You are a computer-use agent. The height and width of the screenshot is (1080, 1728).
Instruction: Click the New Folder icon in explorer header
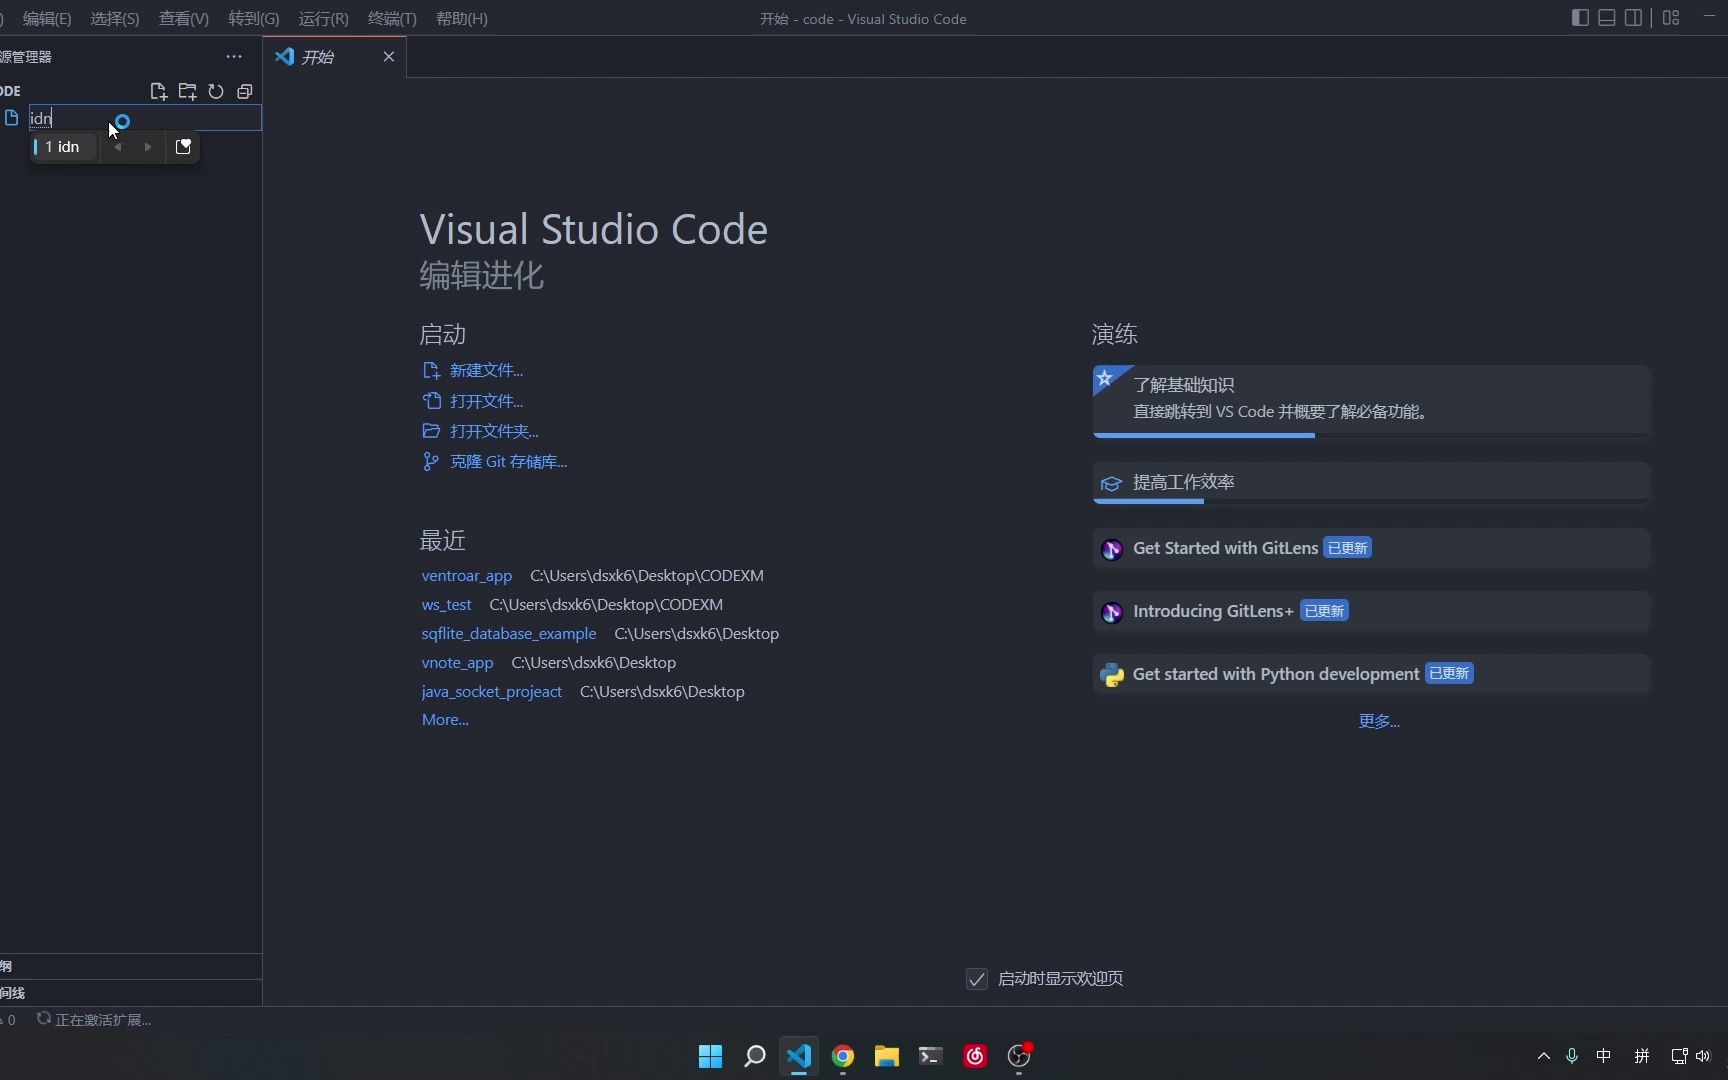(187, 91)
